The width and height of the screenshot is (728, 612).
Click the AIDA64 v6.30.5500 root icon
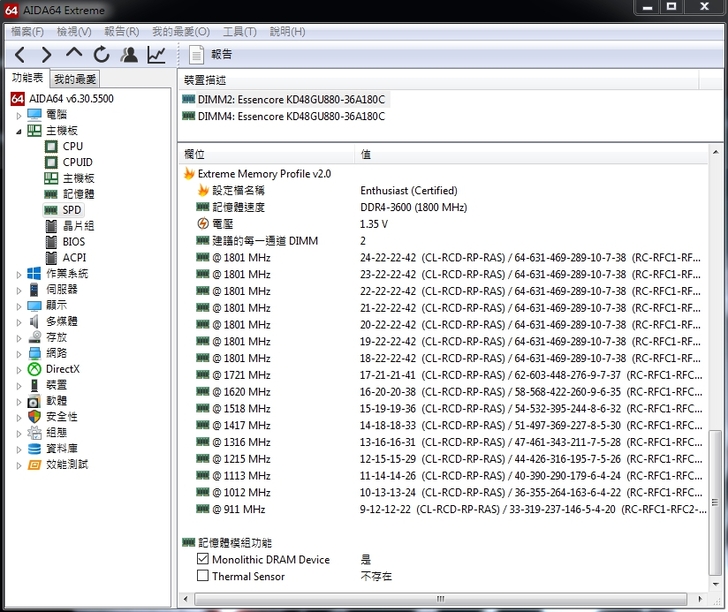[x=18, y=98]
